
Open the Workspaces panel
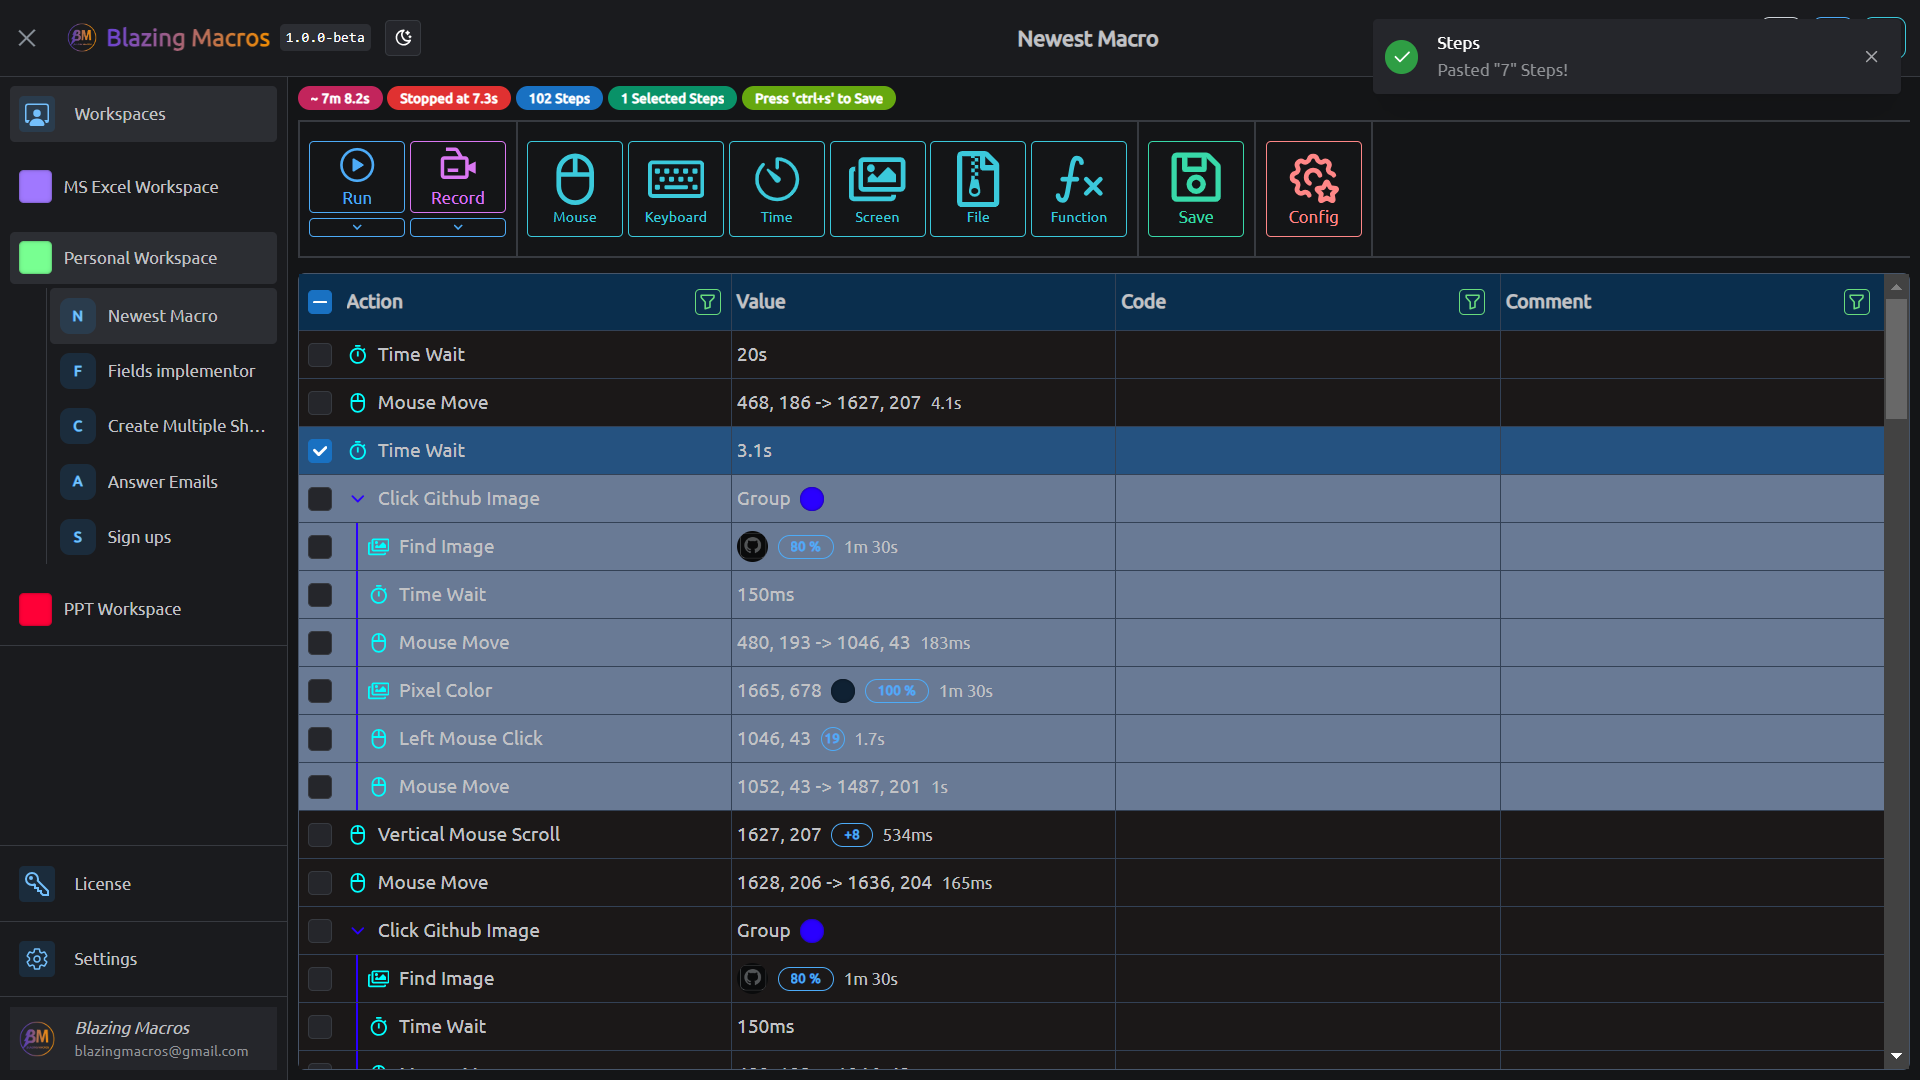pos(144,114)
